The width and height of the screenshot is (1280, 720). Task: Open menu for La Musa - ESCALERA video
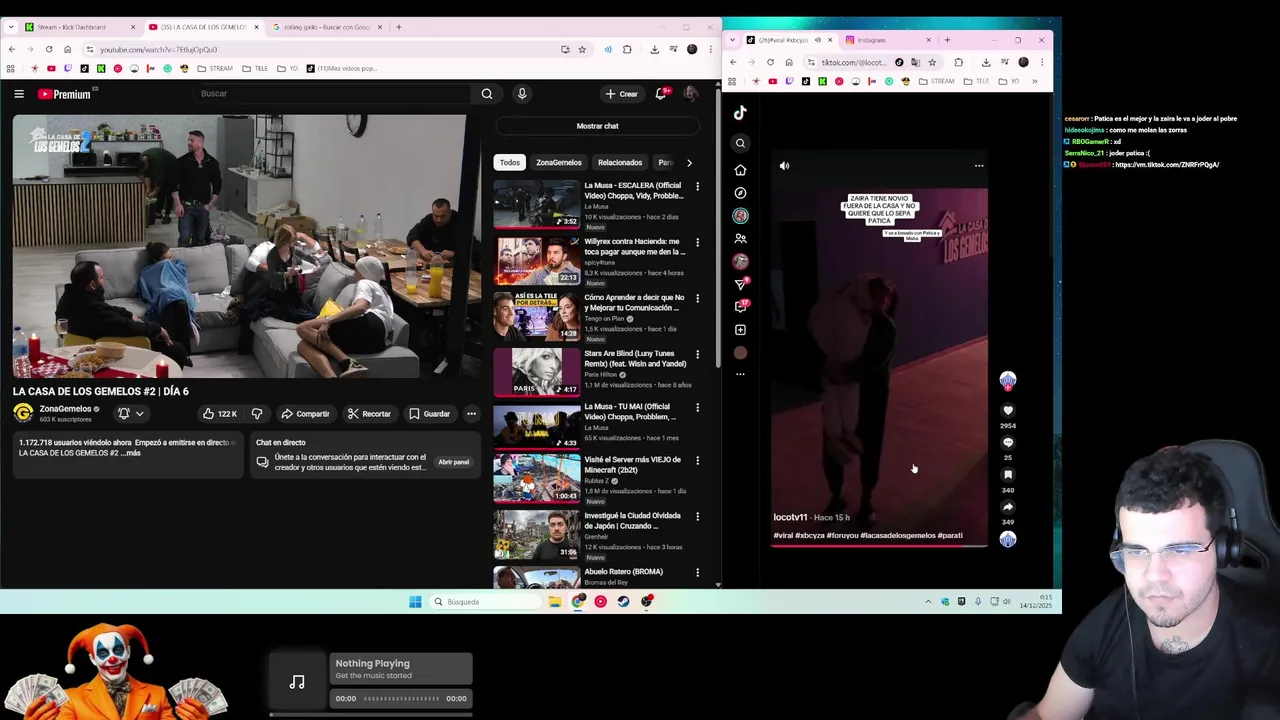point(697,186)
